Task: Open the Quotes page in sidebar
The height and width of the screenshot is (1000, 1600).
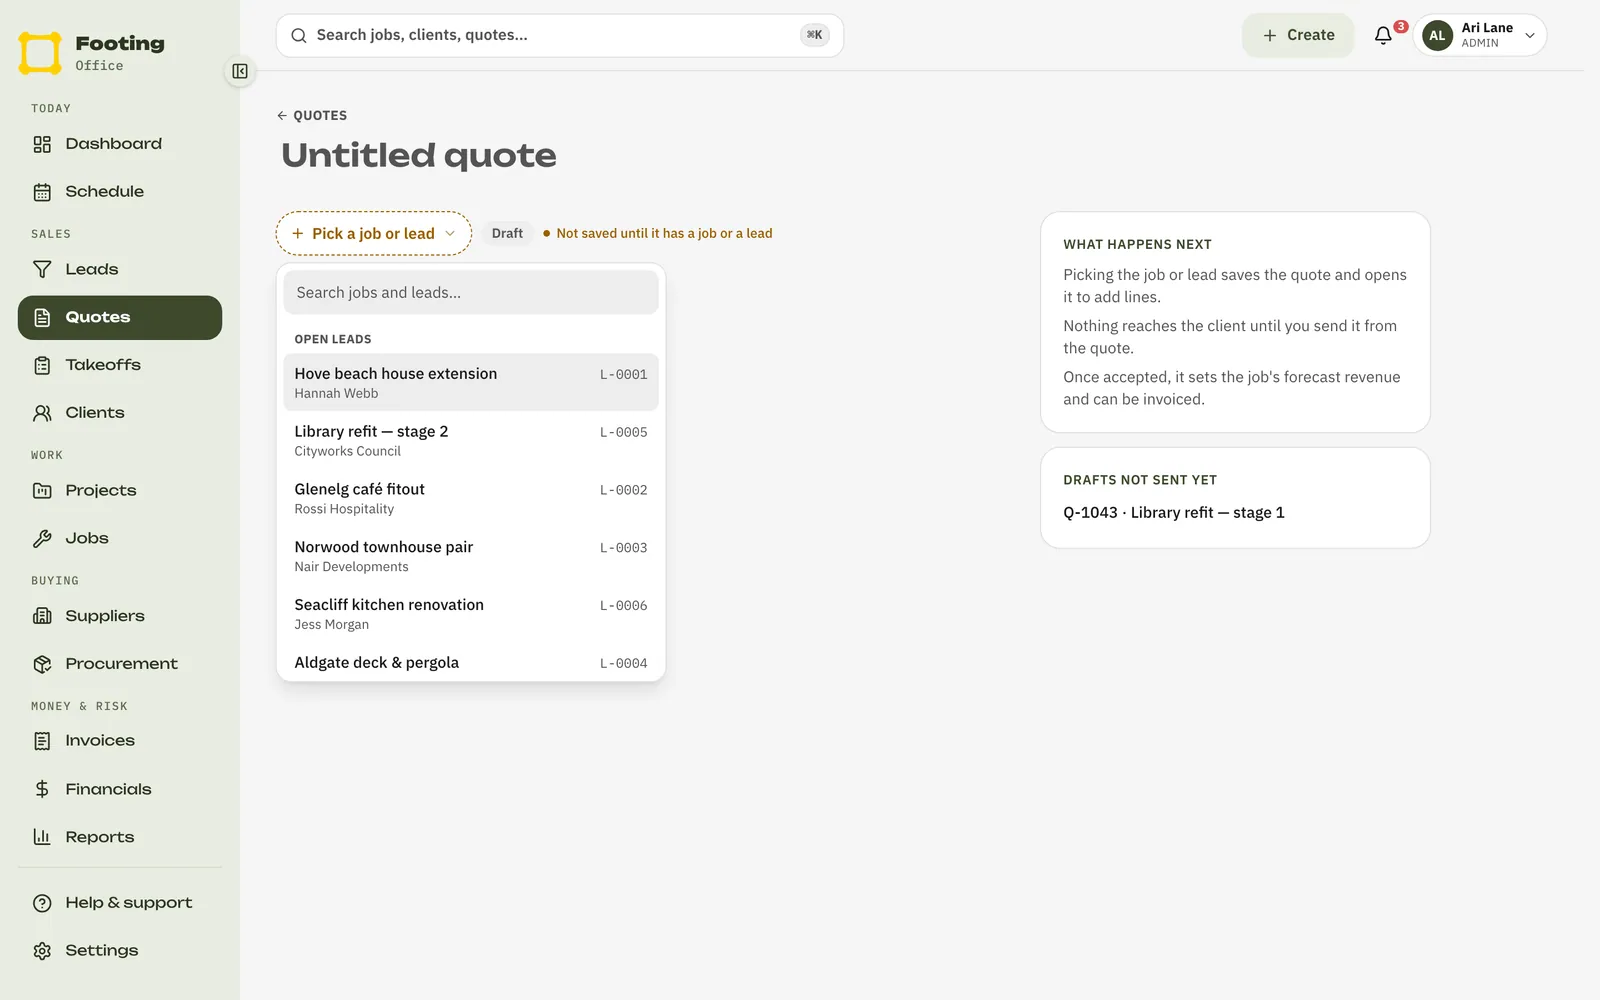Action: [x=120, y=317]
